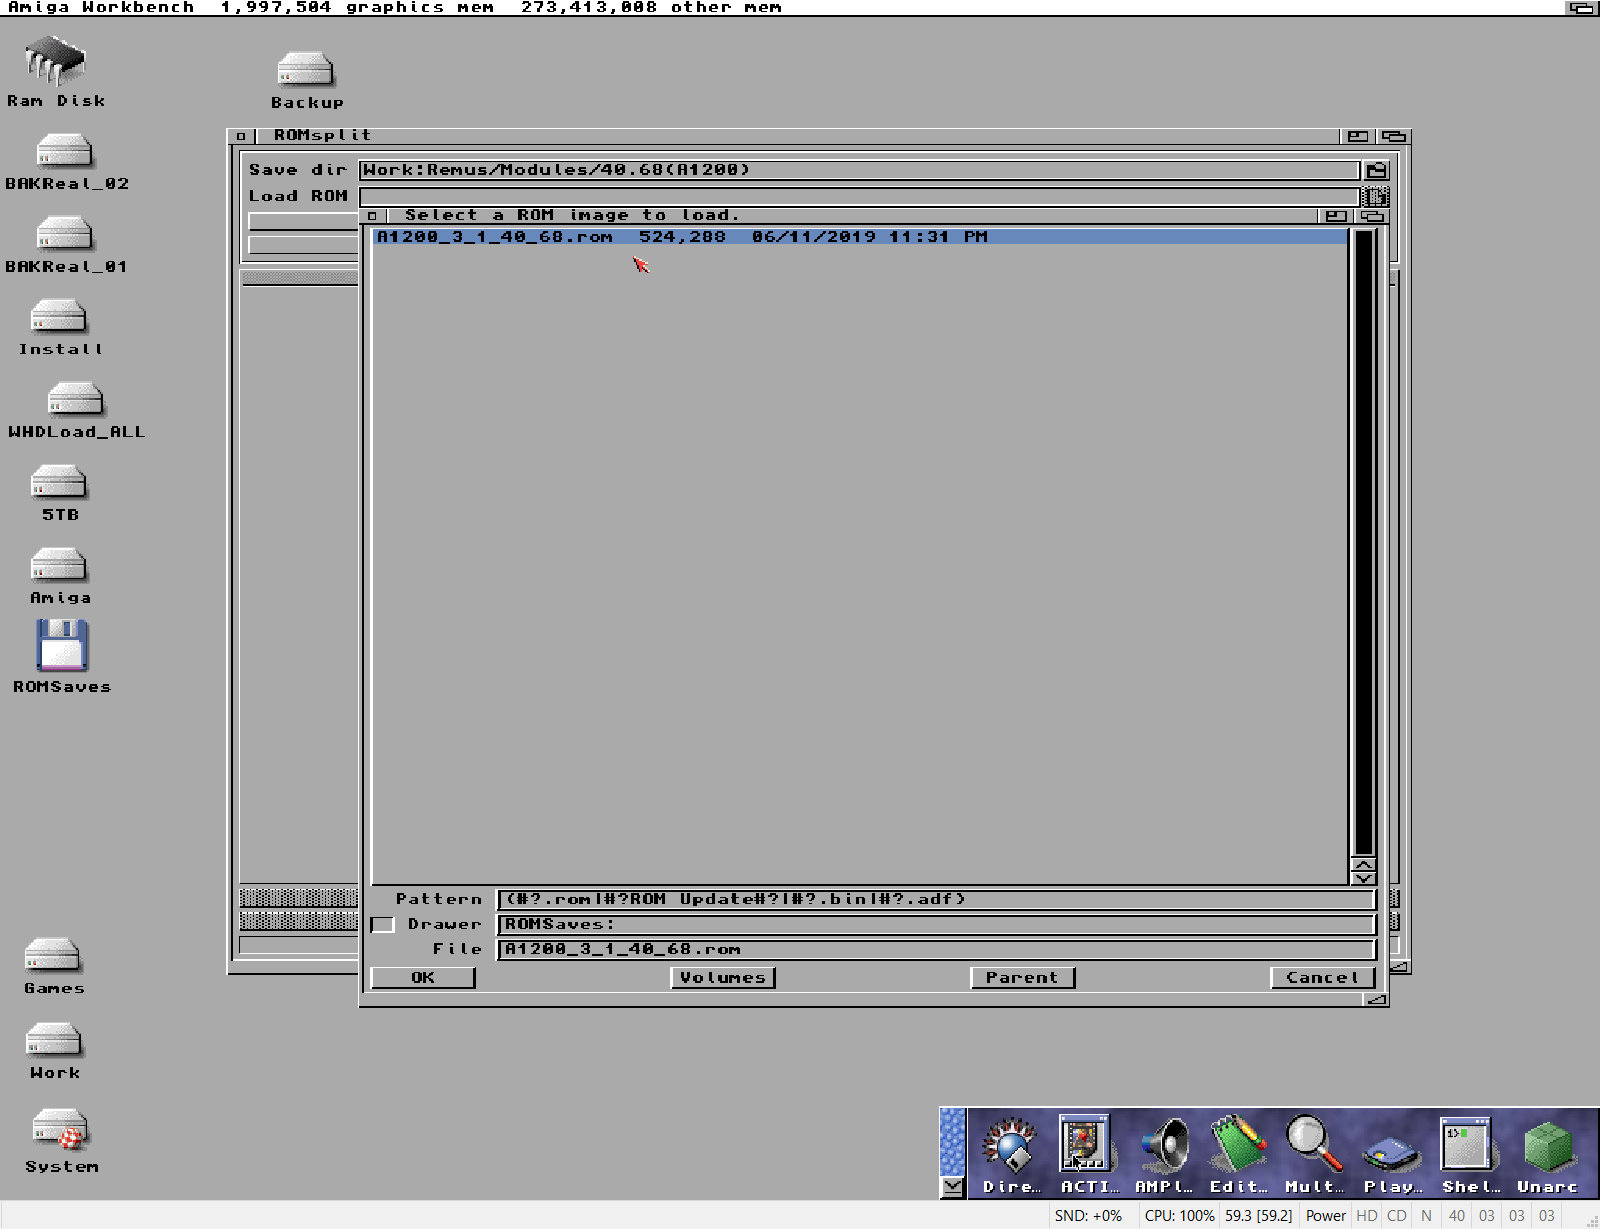Screen dimensions: 1600x1229
Task: Click the file list scrollbar down arrow
Action: 1363,879
